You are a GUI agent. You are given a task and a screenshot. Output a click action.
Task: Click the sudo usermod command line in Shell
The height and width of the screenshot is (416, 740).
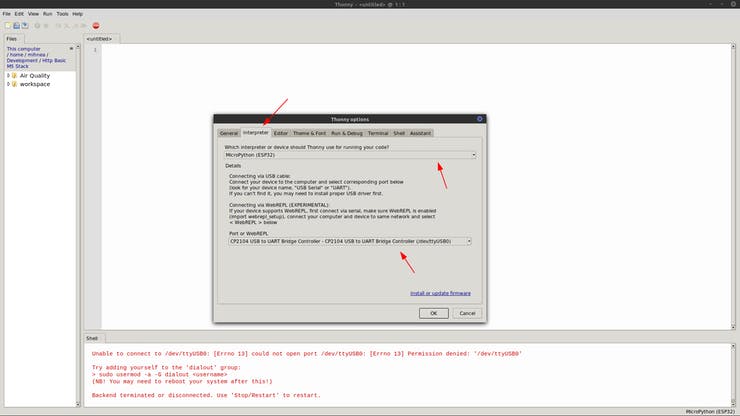click(160, 374)
